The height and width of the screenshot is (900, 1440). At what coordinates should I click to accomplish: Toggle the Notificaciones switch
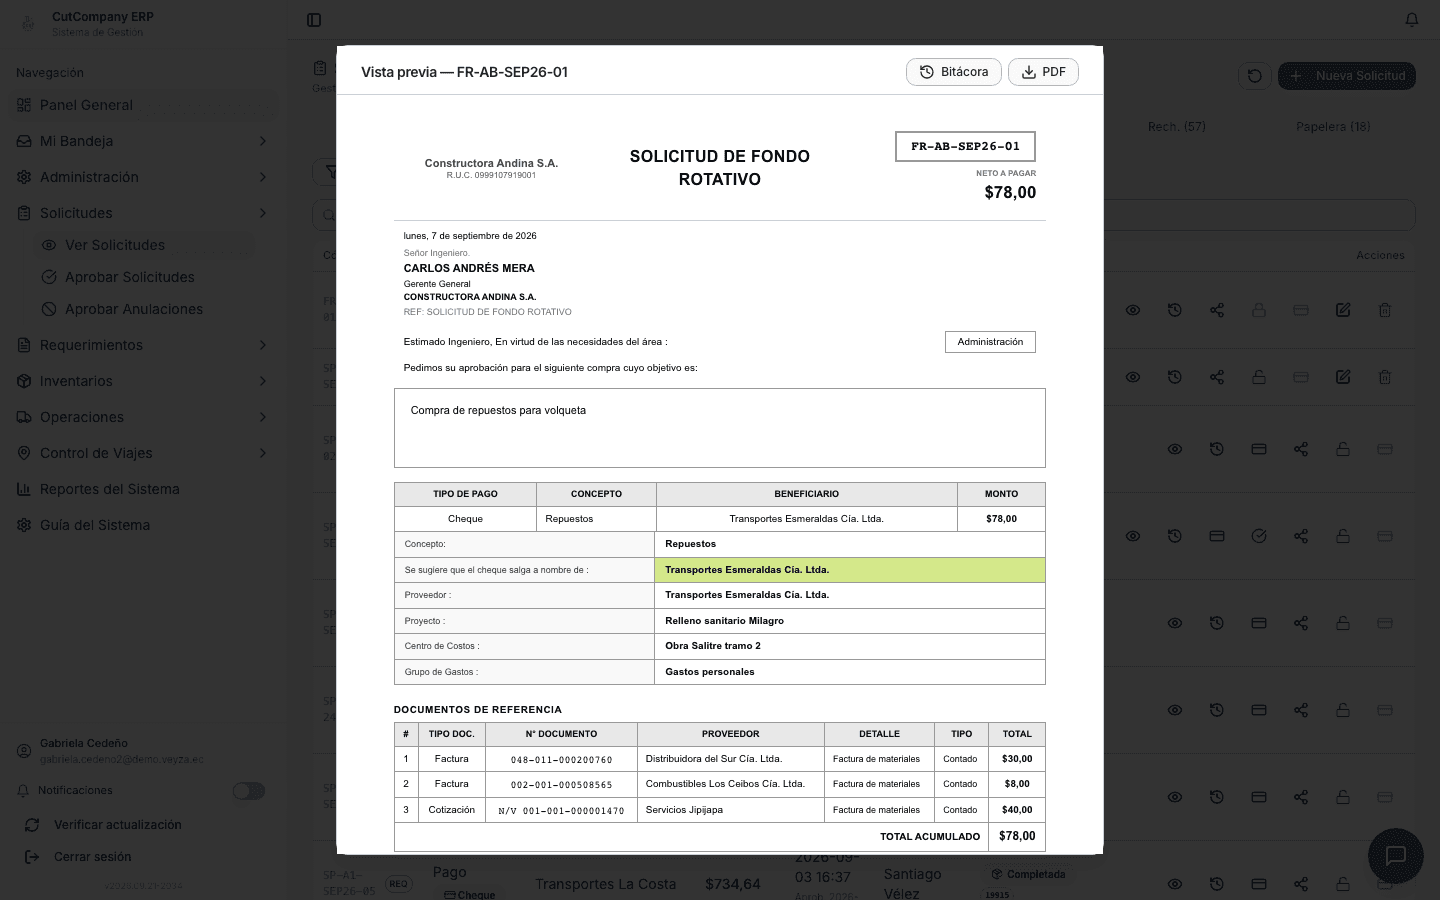click(x=249, y=791)
